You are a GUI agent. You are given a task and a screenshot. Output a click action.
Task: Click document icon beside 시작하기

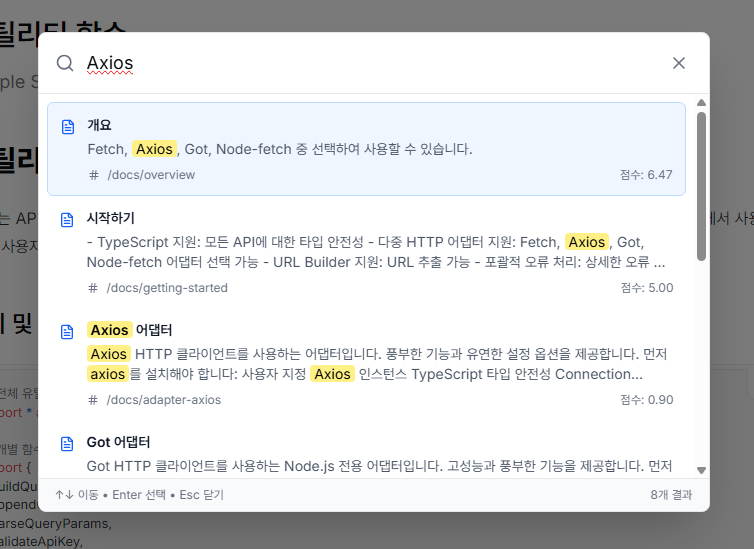tap(67, 220)
